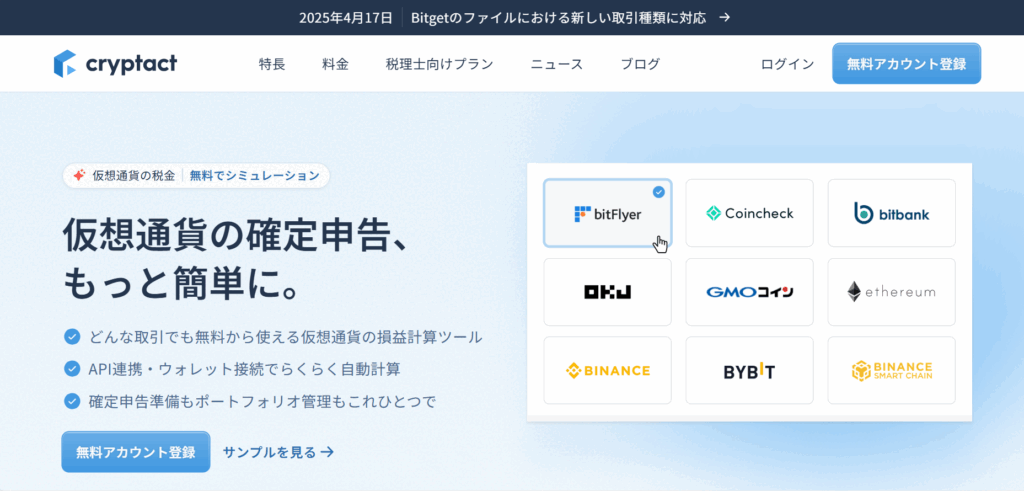1024x491 pixels.
Task: Click the cryptact logo
Action: (x=116, y=63)
